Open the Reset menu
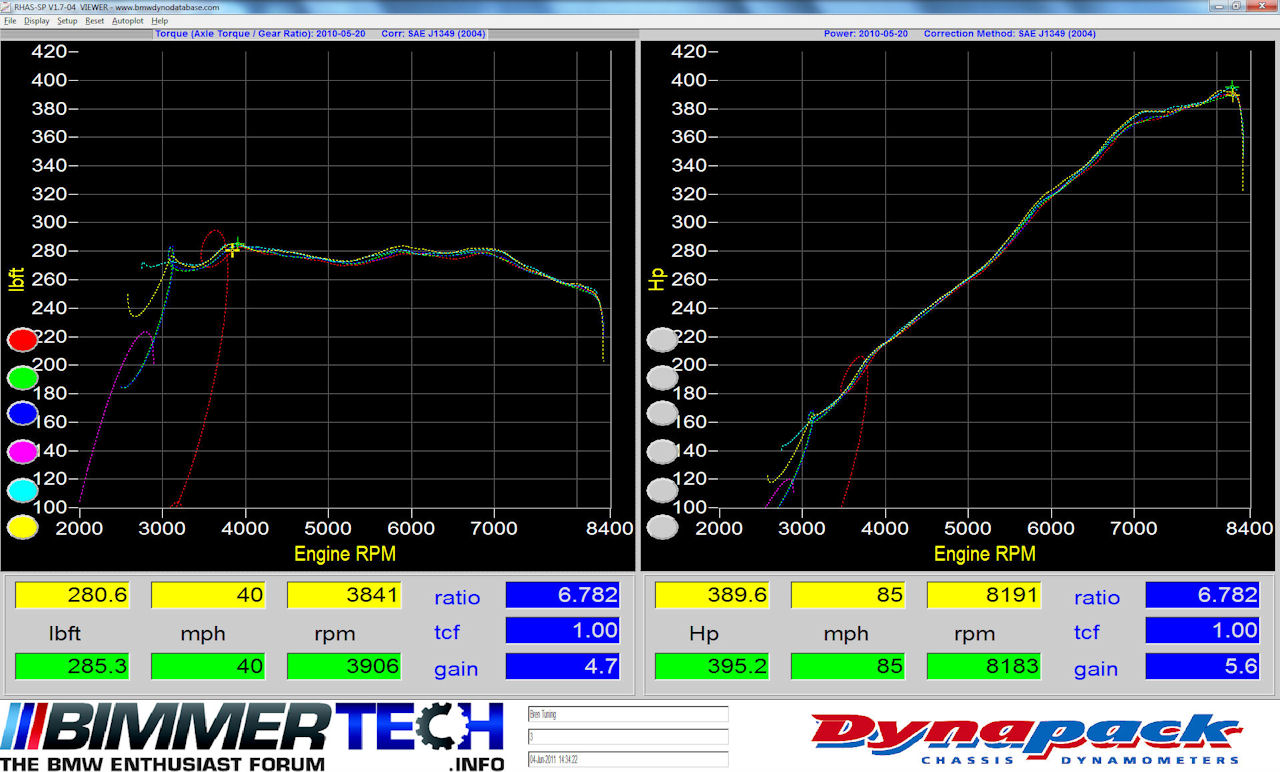The image size is (1280, 772). [x=94, y=20]
